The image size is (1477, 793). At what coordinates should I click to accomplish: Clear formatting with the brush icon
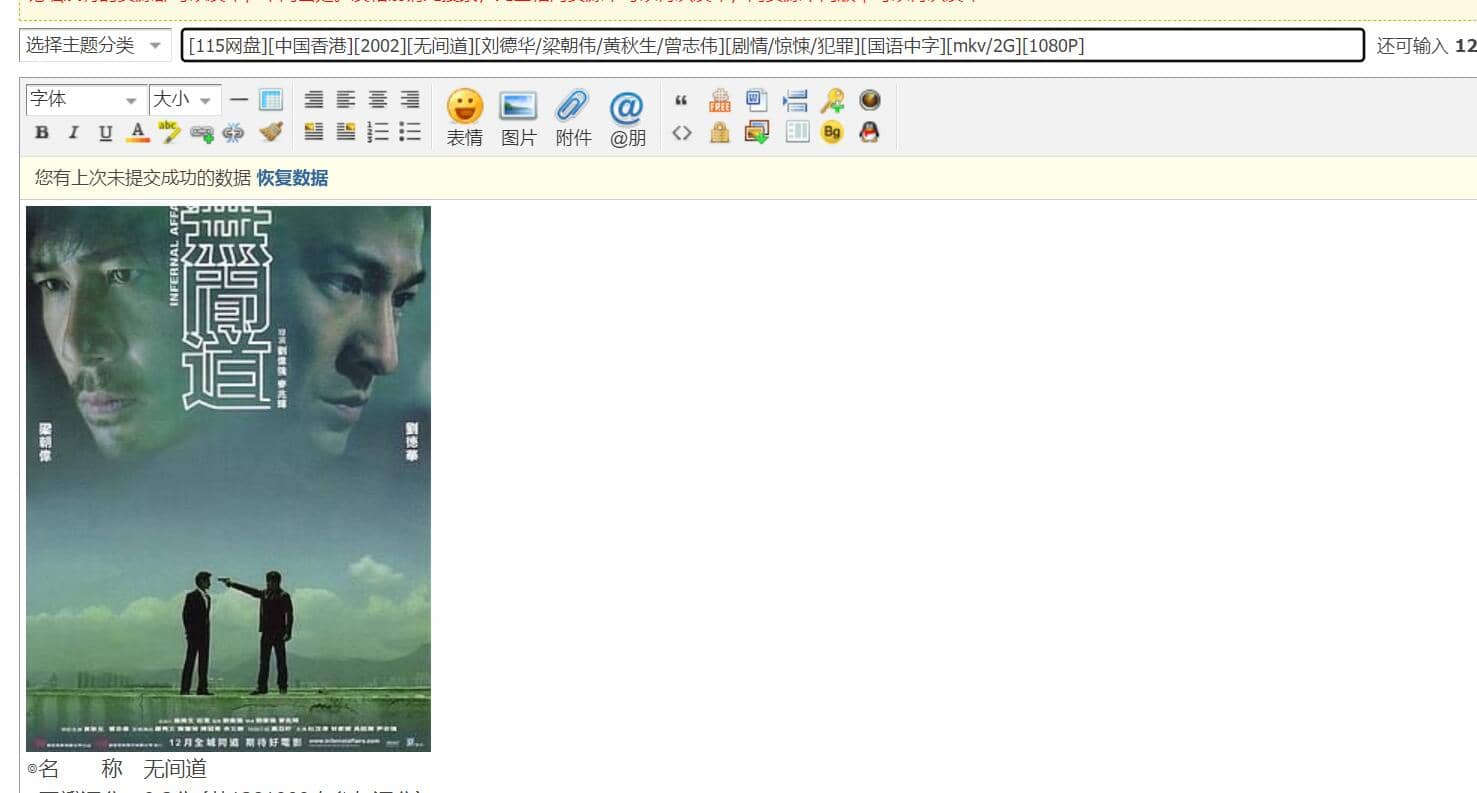pos(271,132)
